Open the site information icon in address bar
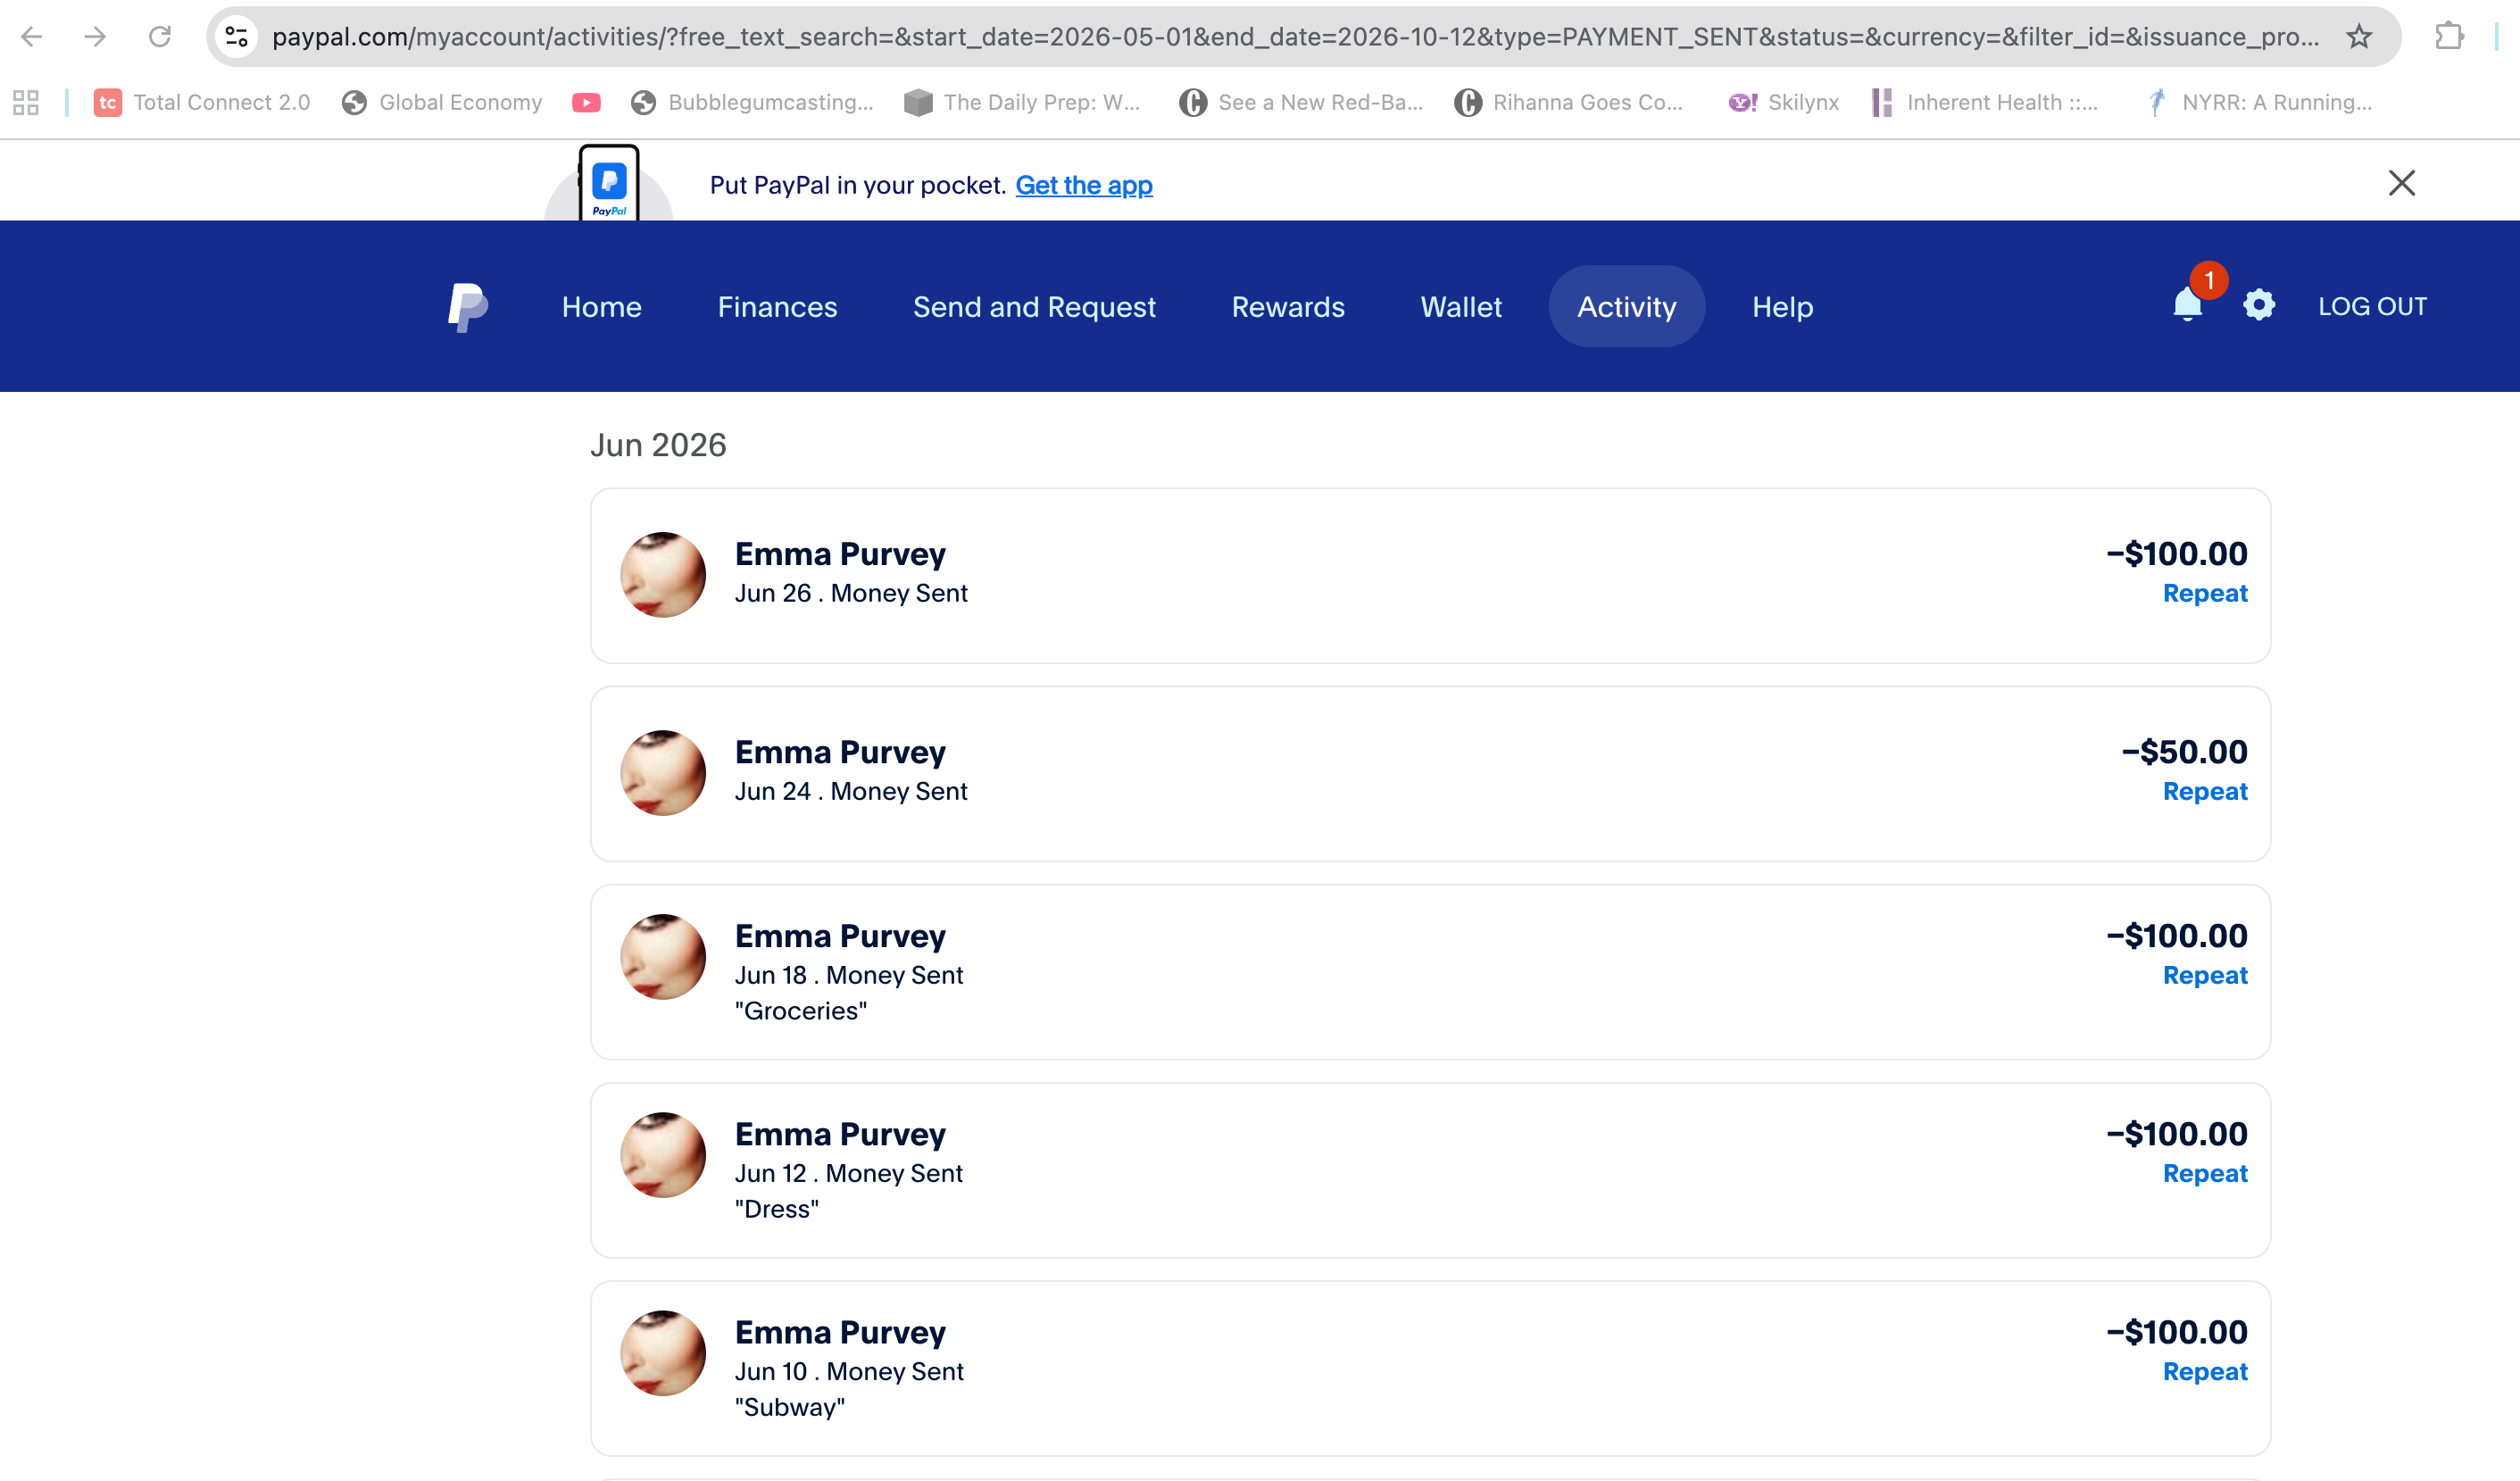The height and width of the screenshot is (1481, 2520). tap(237, 37)
